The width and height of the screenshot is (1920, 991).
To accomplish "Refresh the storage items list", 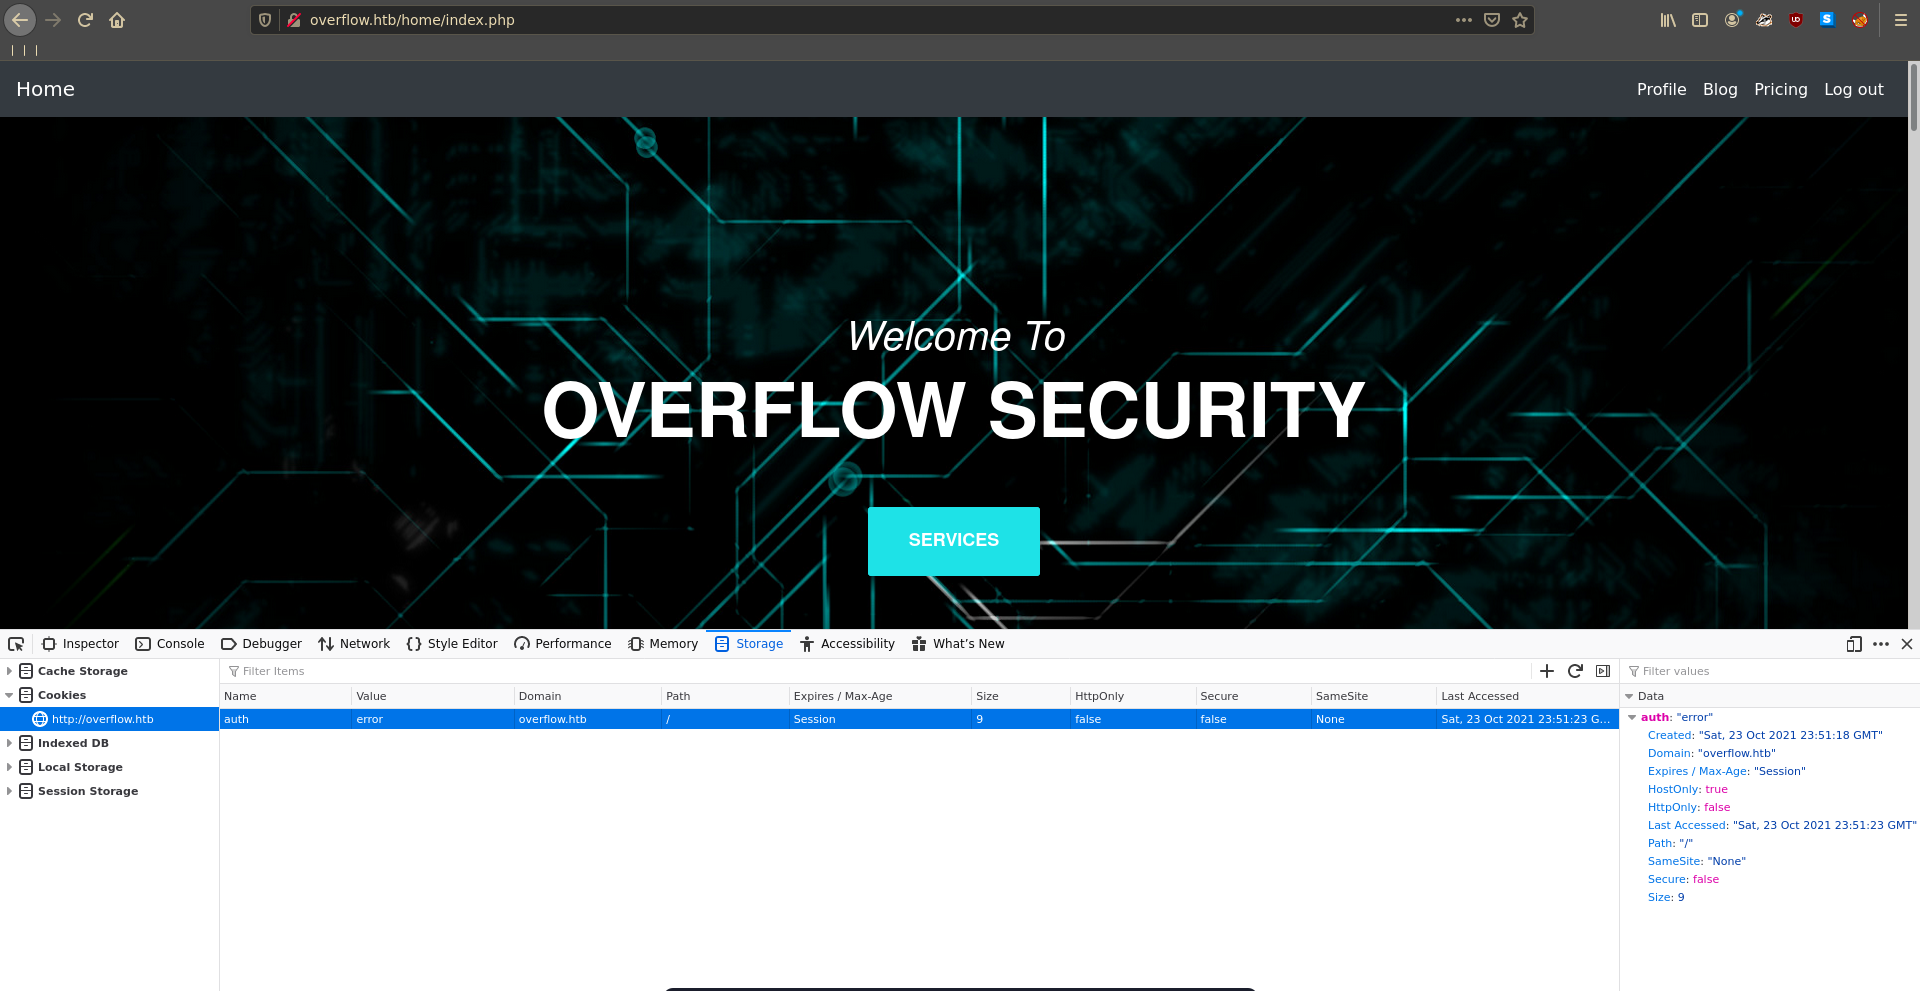I will 1575,671.
